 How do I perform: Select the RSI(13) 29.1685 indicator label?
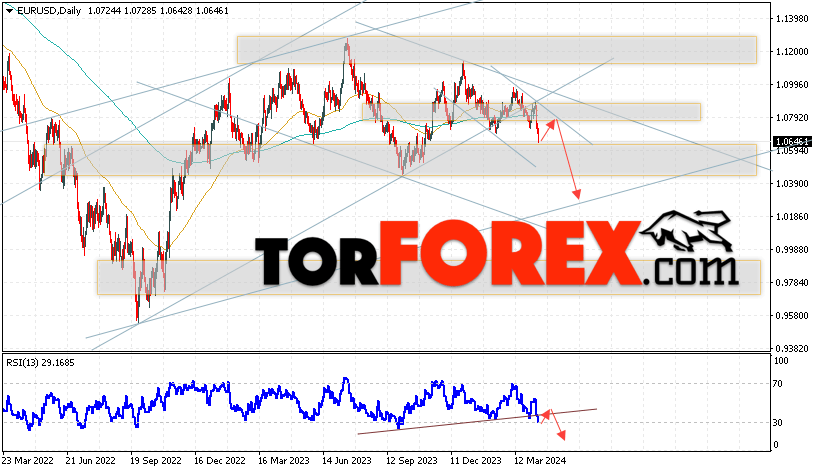click(40, 363)
